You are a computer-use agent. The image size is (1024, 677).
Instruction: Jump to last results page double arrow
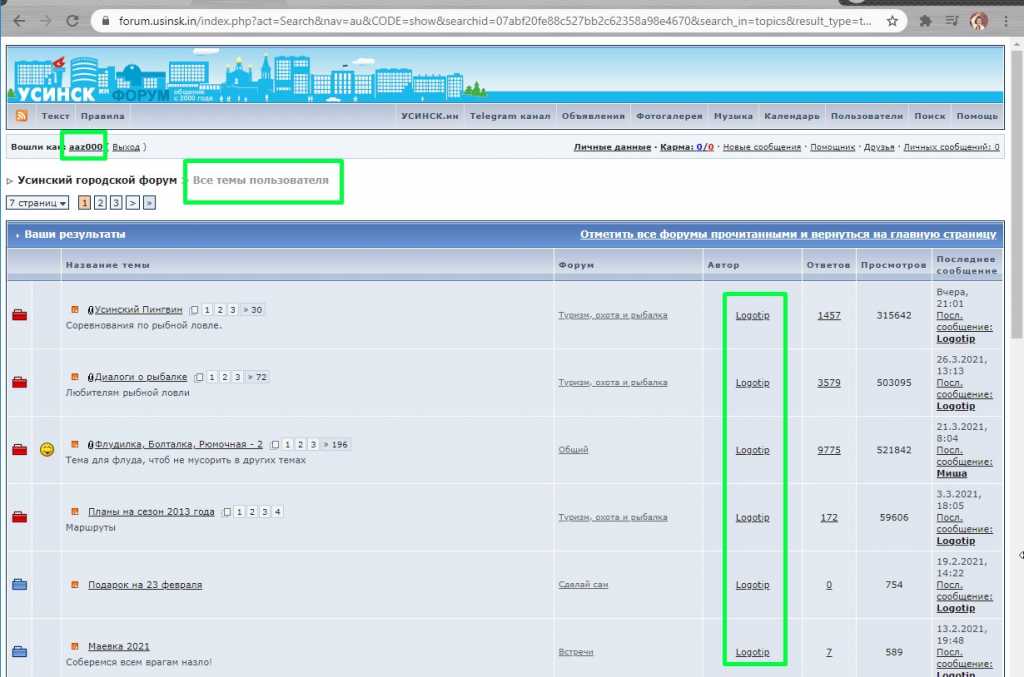(x=150, y=203)
